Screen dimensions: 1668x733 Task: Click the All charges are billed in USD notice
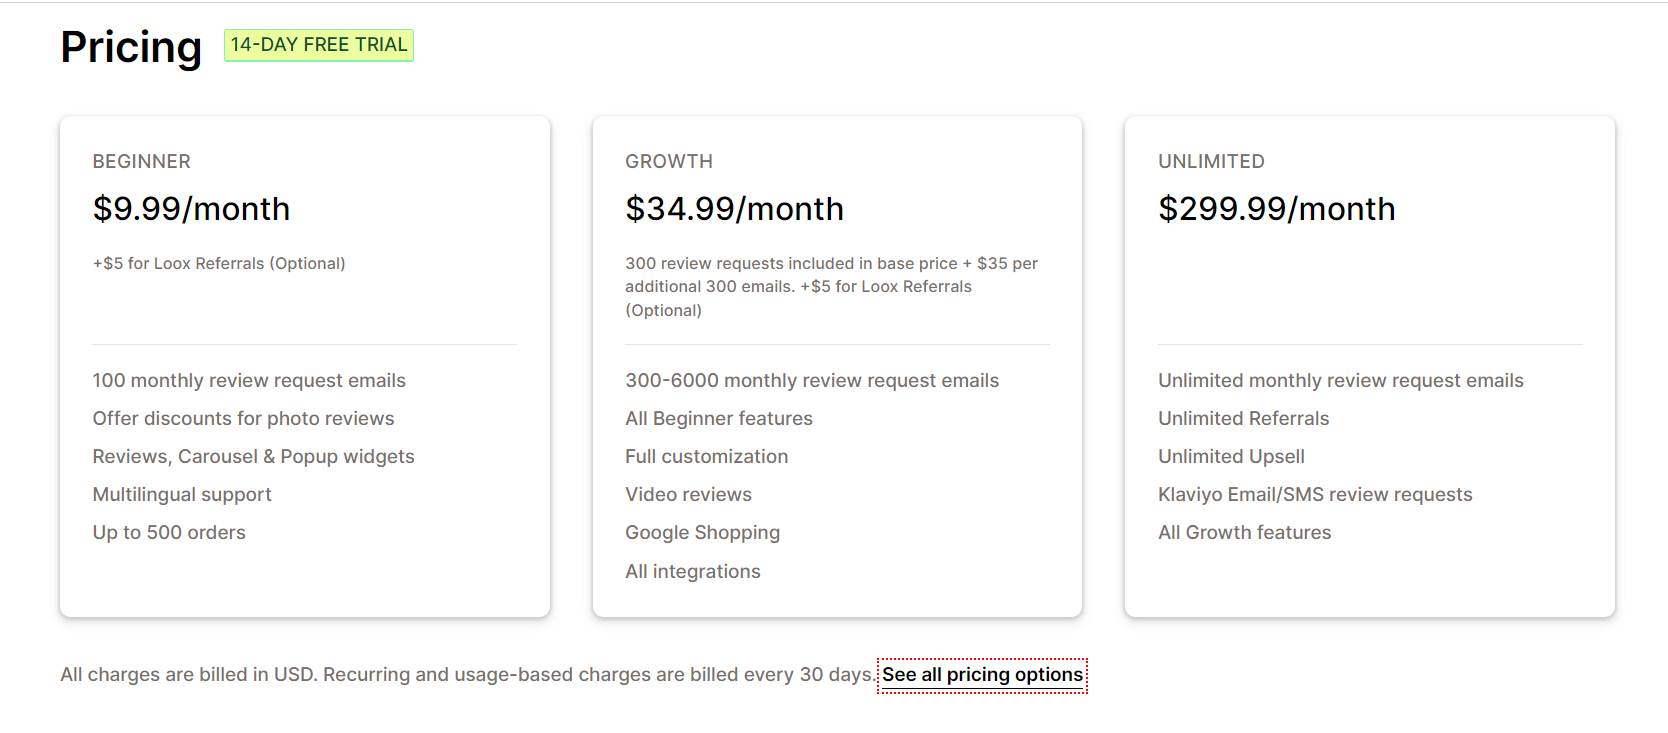click(x=468, y=675)
